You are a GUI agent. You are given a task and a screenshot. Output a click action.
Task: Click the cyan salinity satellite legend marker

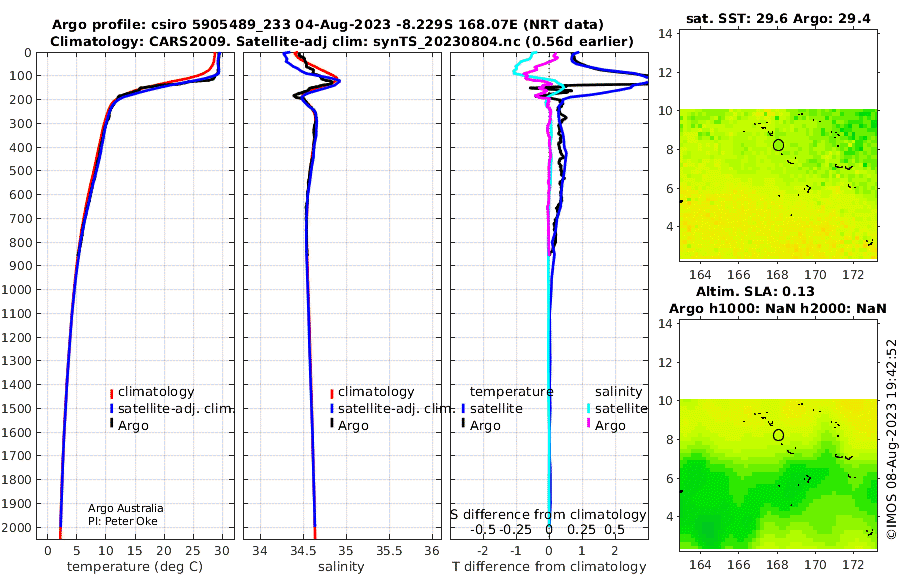(x=588, y=409)
